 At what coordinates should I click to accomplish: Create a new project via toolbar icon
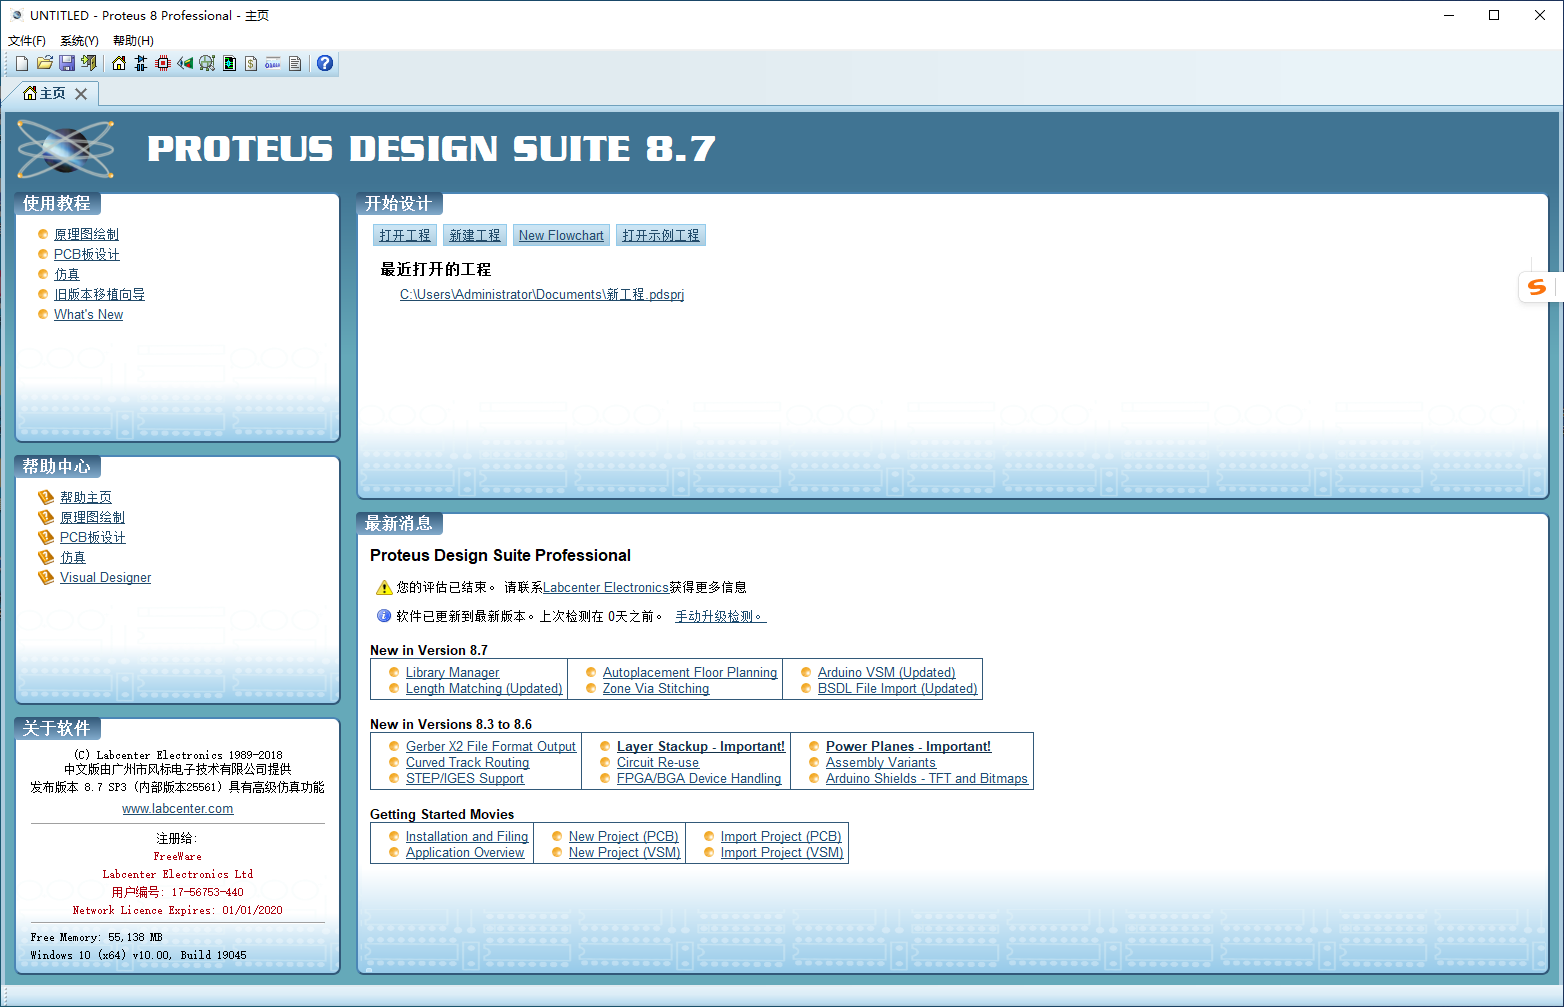pos(22,63)
